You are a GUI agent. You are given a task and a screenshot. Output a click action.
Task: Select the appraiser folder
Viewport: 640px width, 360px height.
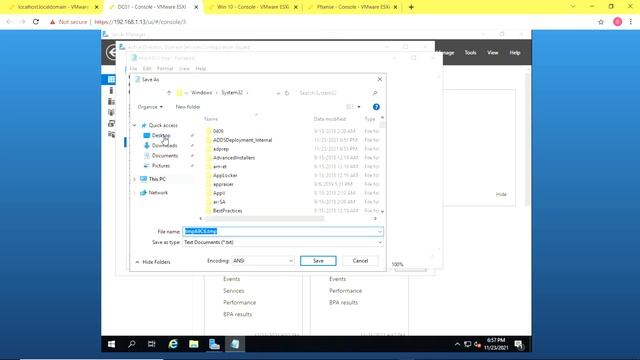pyautogui.click(x=223, y=184)
